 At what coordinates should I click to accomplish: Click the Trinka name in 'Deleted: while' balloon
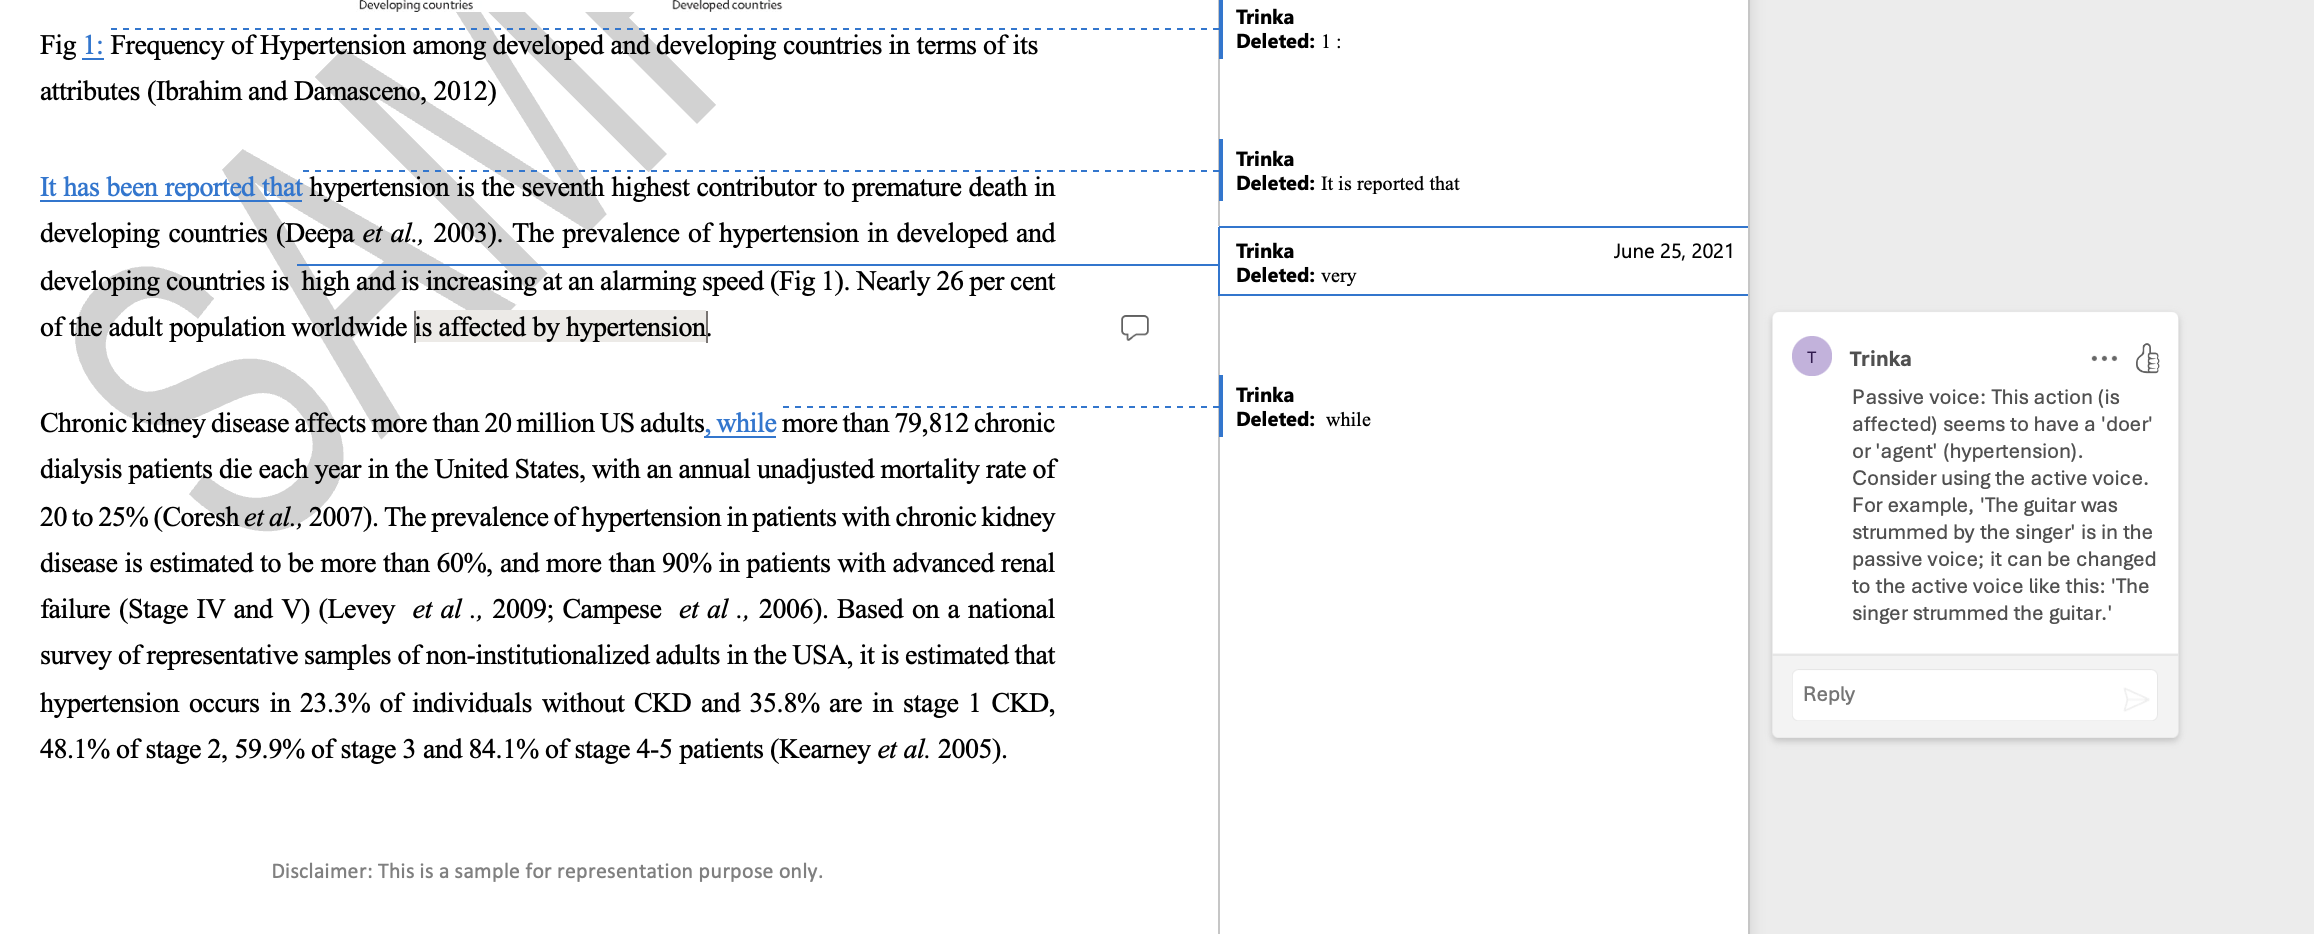click(x=1264, y=395)
